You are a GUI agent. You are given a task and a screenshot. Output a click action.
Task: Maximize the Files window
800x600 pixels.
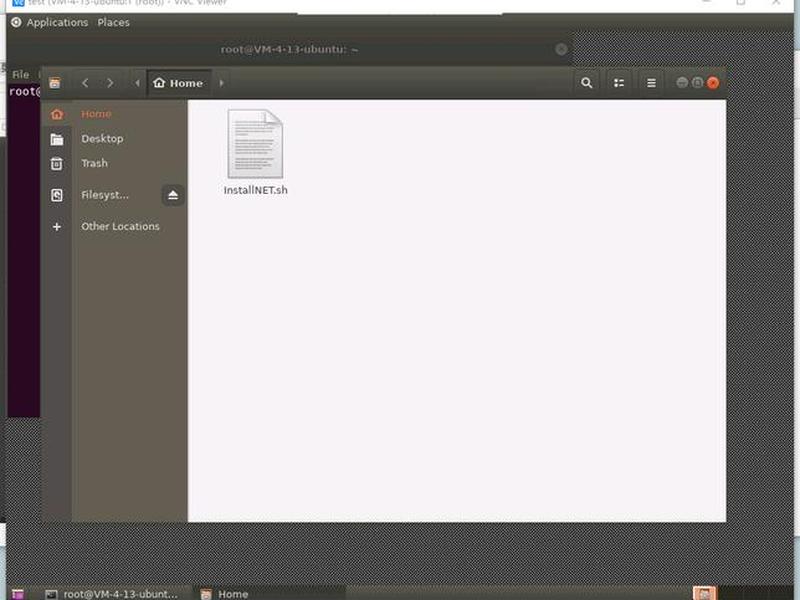click(697, 83)
